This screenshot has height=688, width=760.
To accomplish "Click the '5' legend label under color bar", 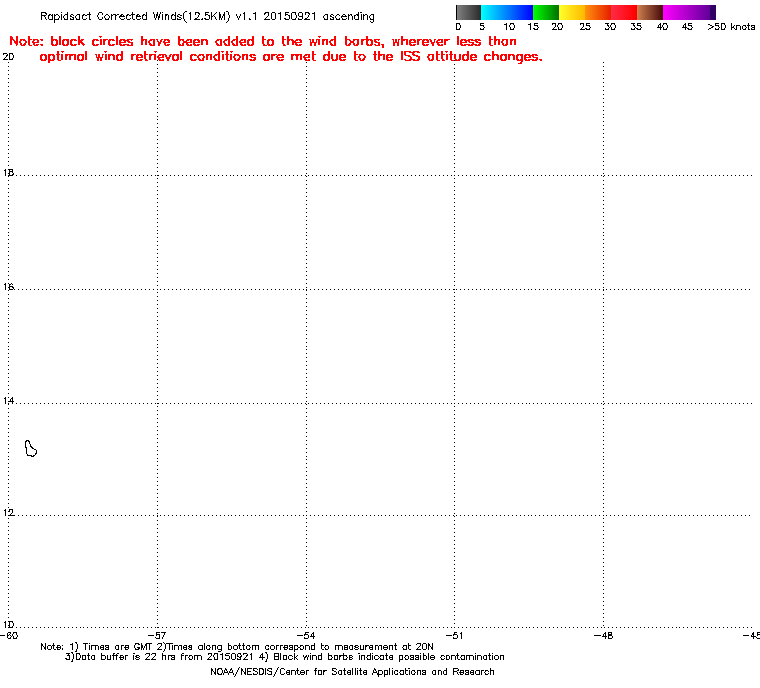I will pyautogui.click(x=482, y=27).
